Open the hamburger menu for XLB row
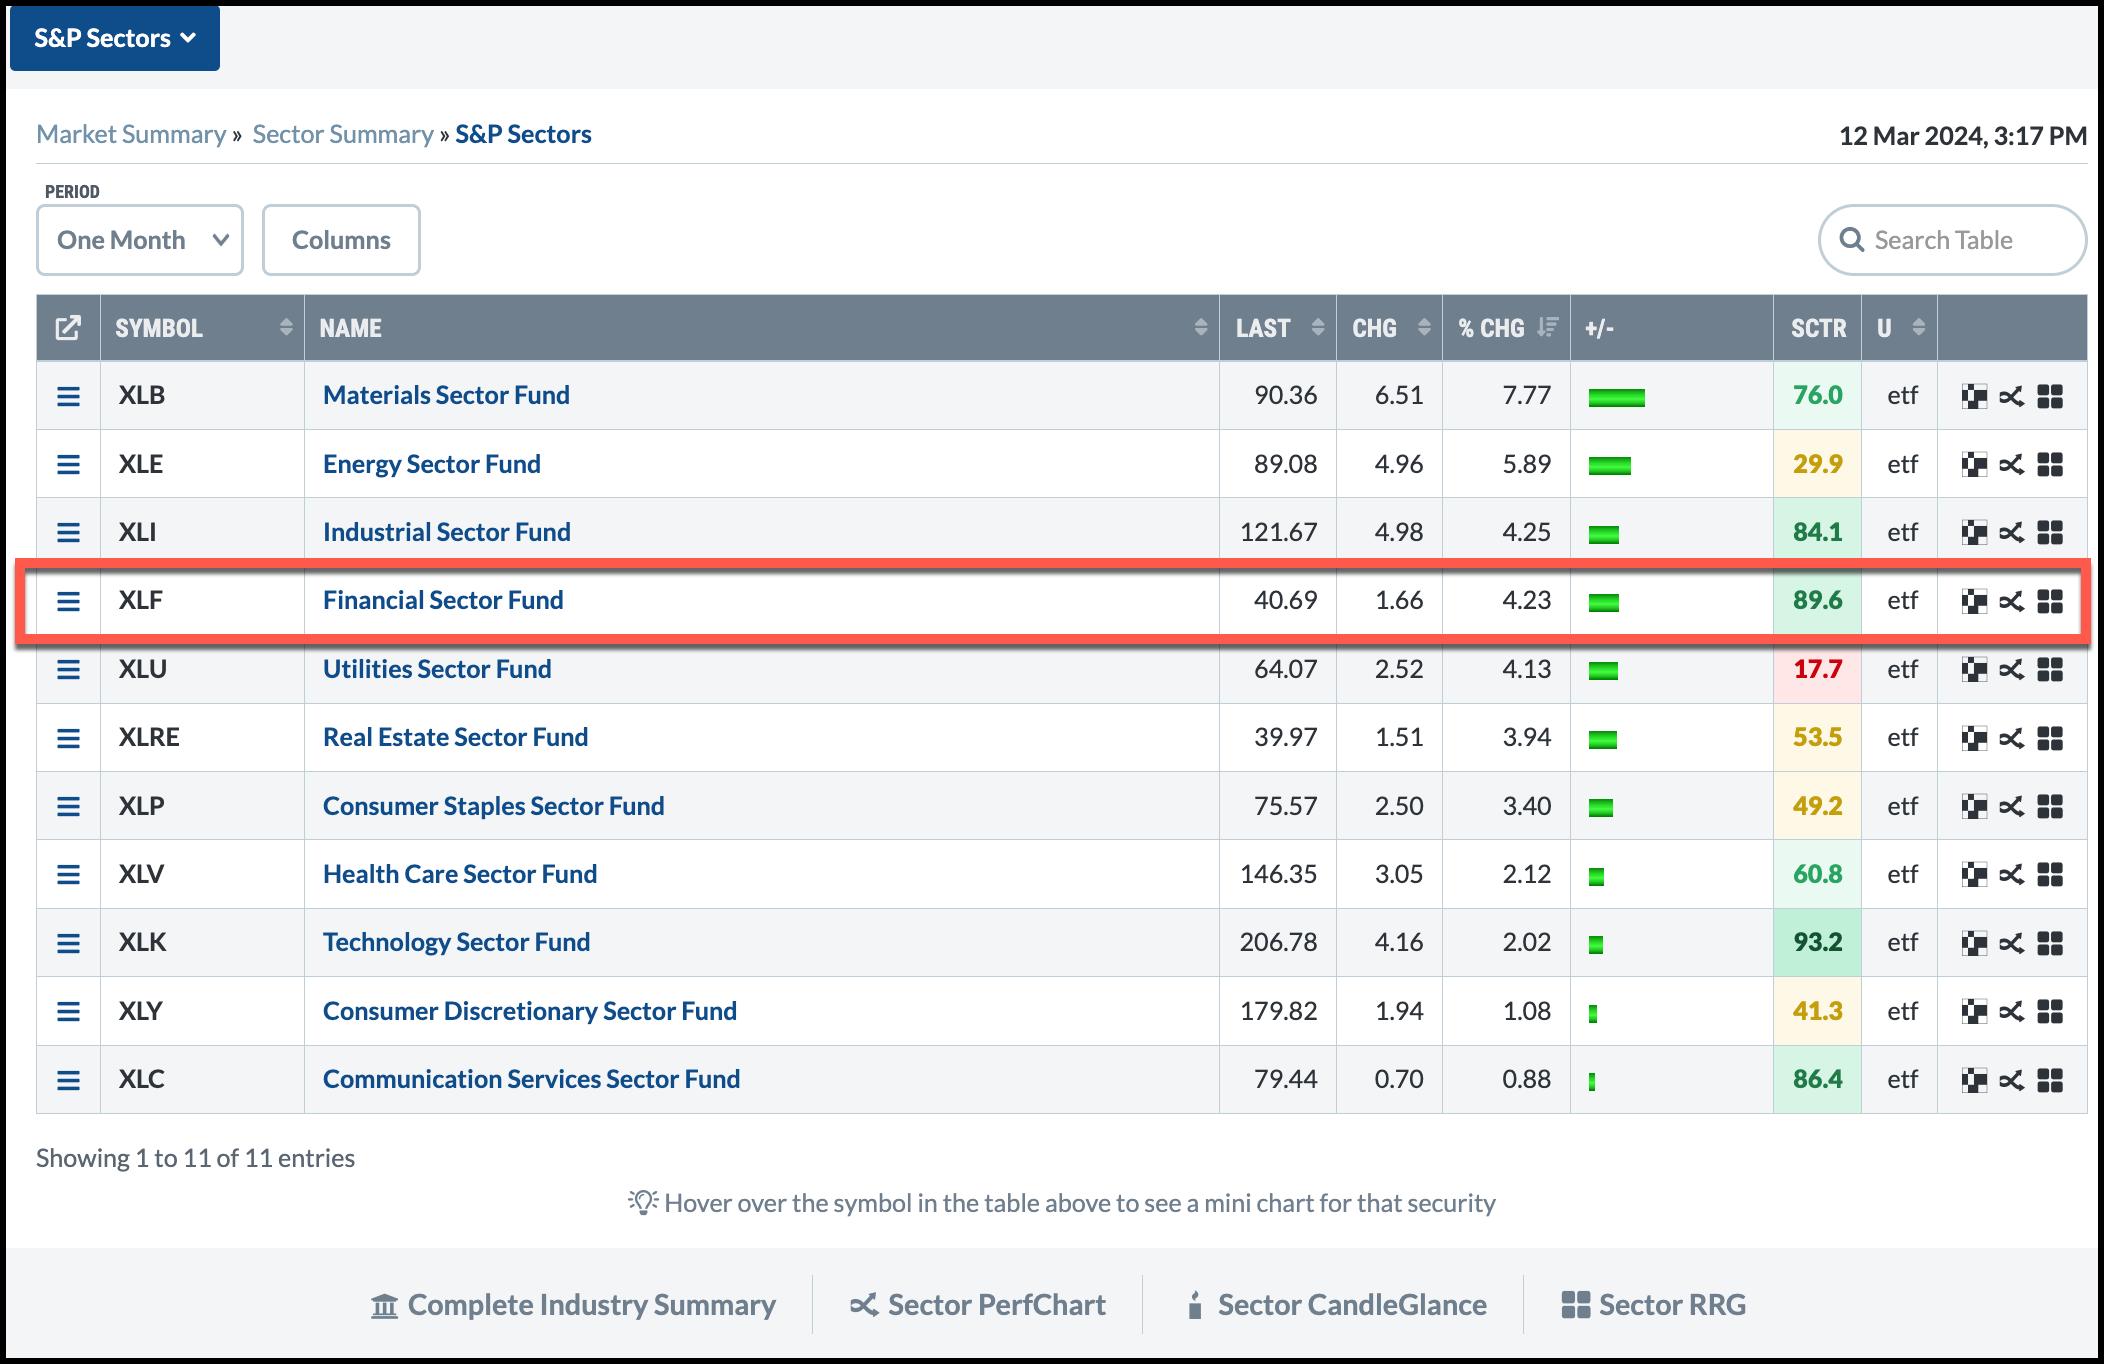2104x1364 pixels. [x=68, y=396]
